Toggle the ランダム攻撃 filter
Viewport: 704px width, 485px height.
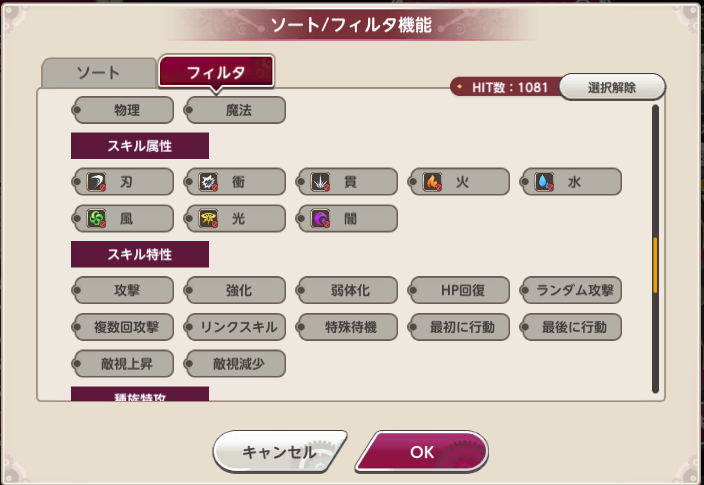[x=572, y=291]
